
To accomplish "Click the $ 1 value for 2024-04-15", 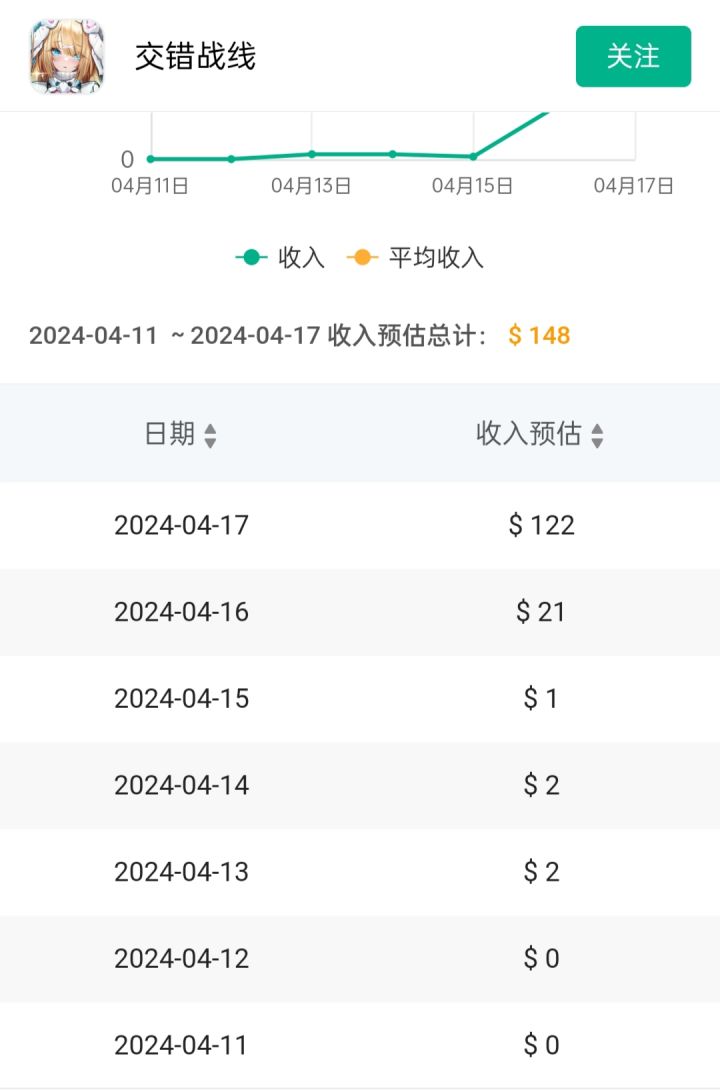I will click(541, 698).
